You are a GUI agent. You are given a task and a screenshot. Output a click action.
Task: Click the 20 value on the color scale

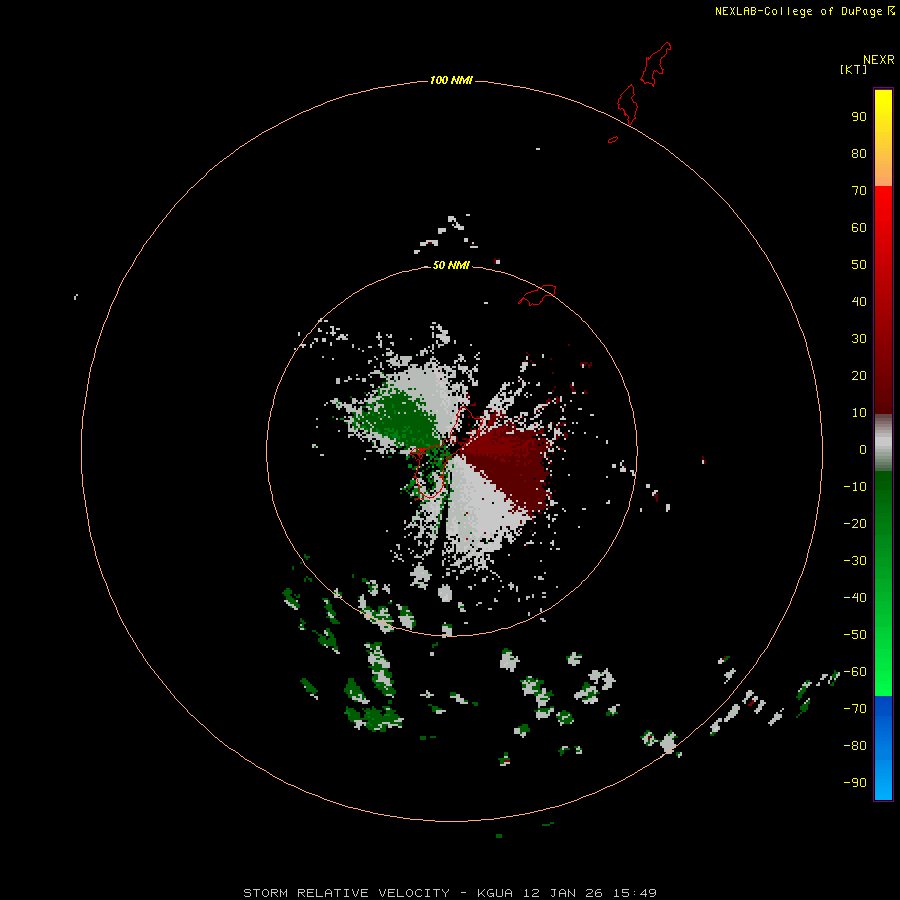859,375
